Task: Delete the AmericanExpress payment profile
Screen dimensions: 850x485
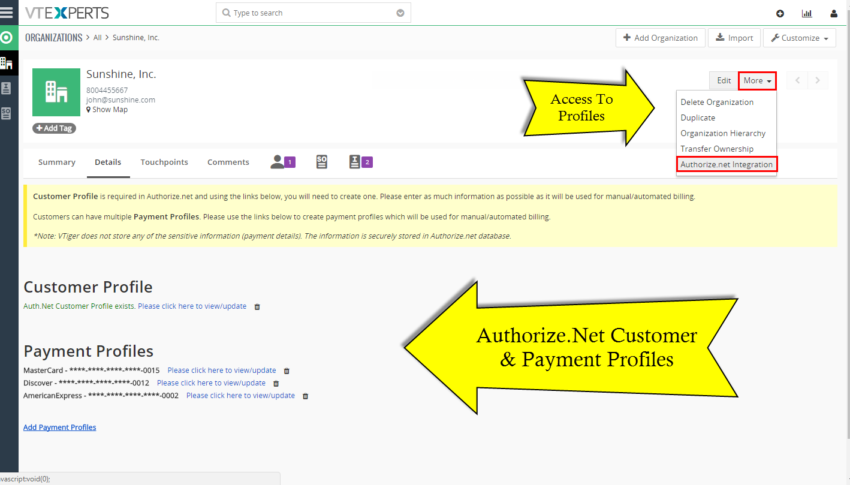Action: coord(305,396)
